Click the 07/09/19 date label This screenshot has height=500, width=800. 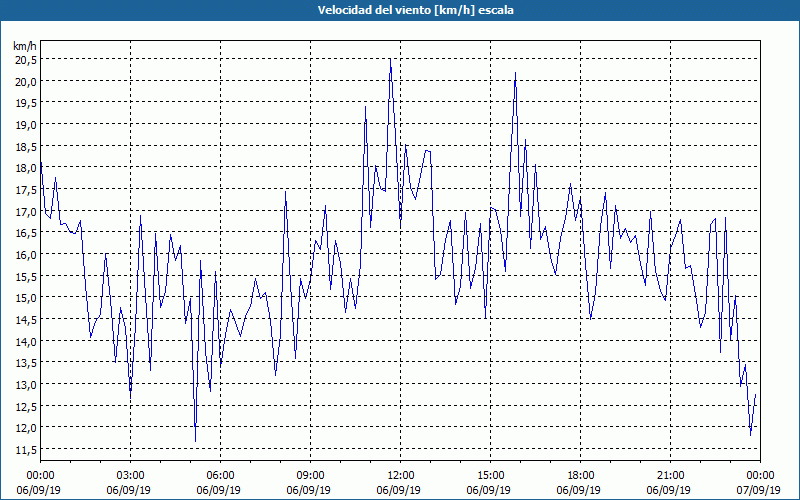point(759,490)
